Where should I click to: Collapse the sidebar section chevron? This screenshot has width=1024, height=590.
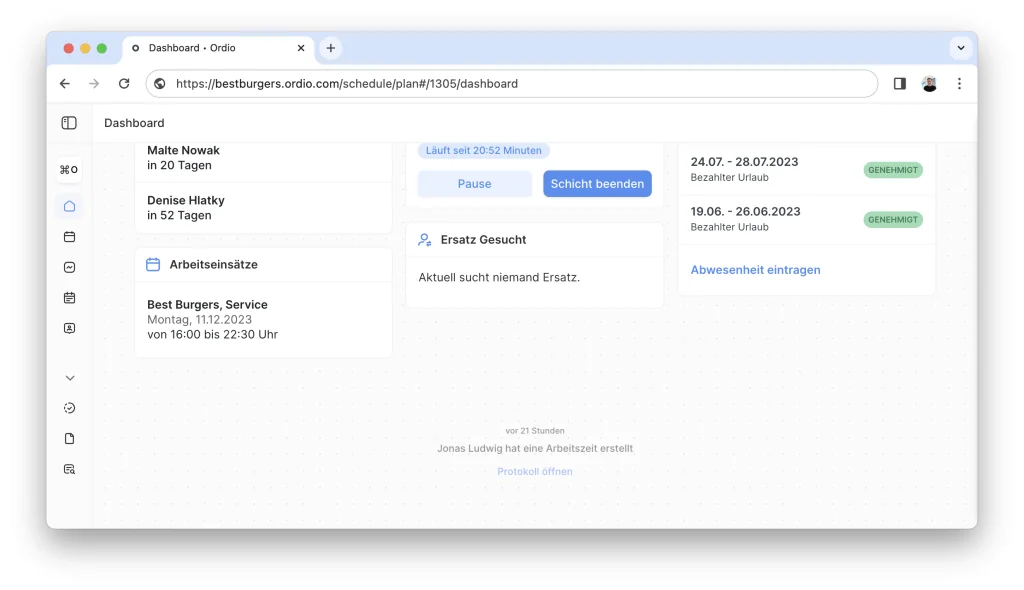click(69, 378)
